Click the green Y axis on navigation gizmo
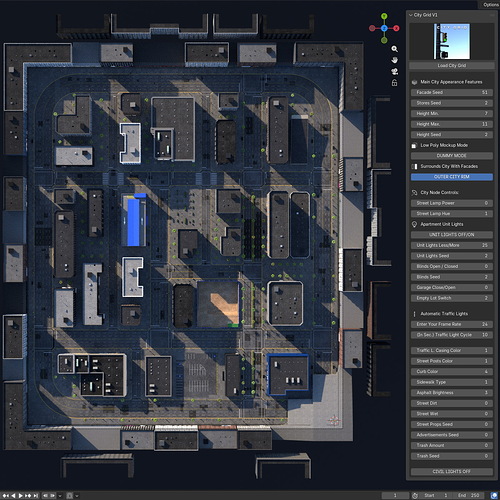 pyautogui.click(x=384, y=16)
